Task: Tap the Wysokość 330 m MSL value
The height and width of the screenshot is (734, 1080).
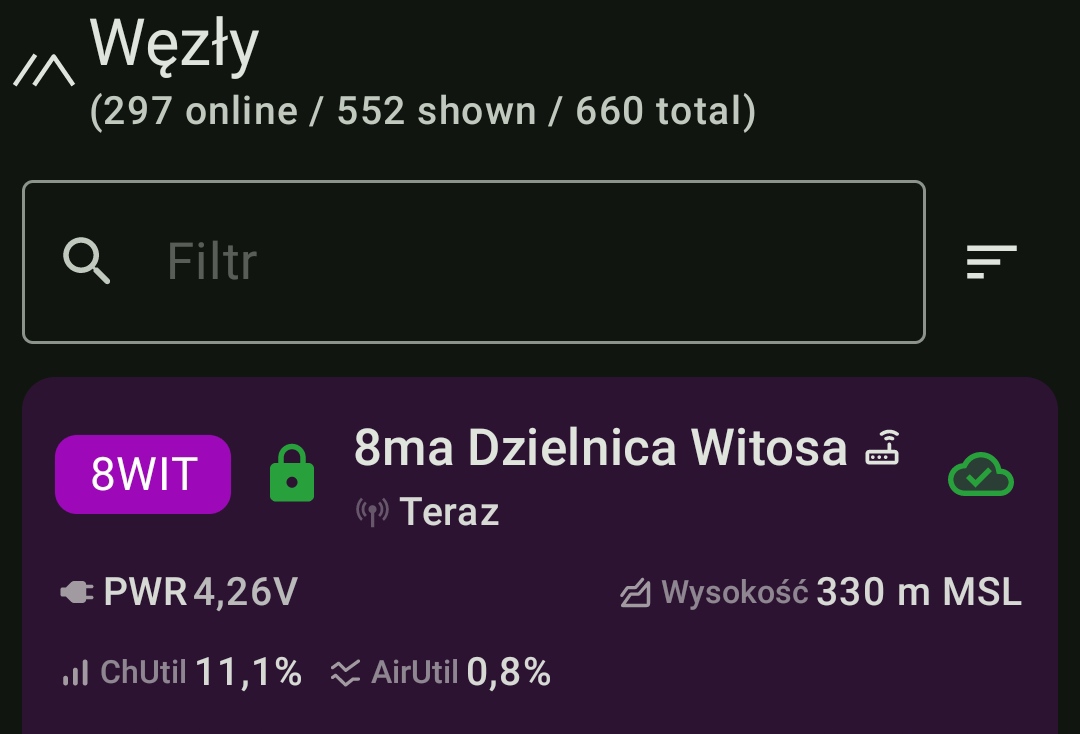Action: pos(840,593)
